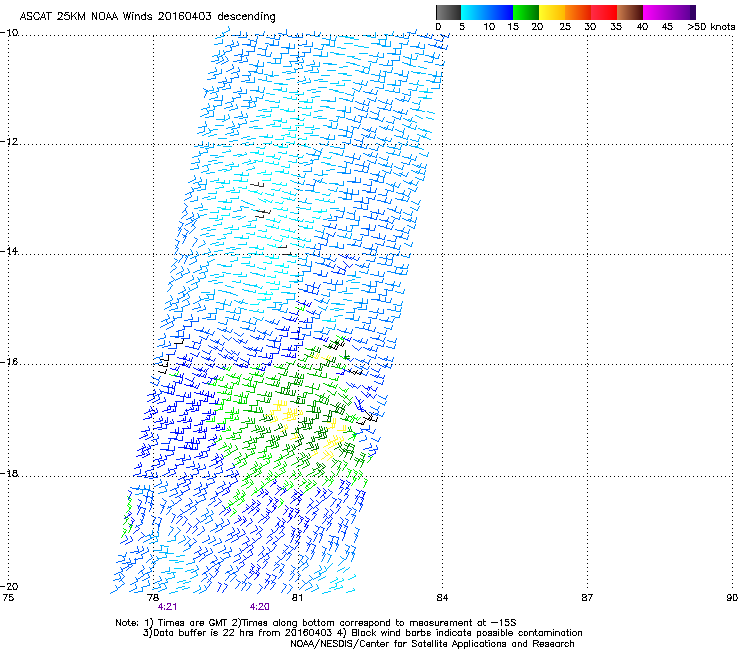
Task: Click the '87' longitude axis label
Action: pyautogui.click(x=587, y=597)
